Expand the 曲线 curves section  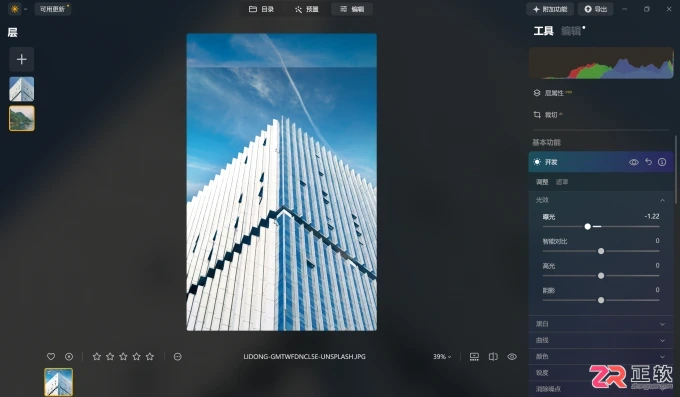tap(601, 340)
